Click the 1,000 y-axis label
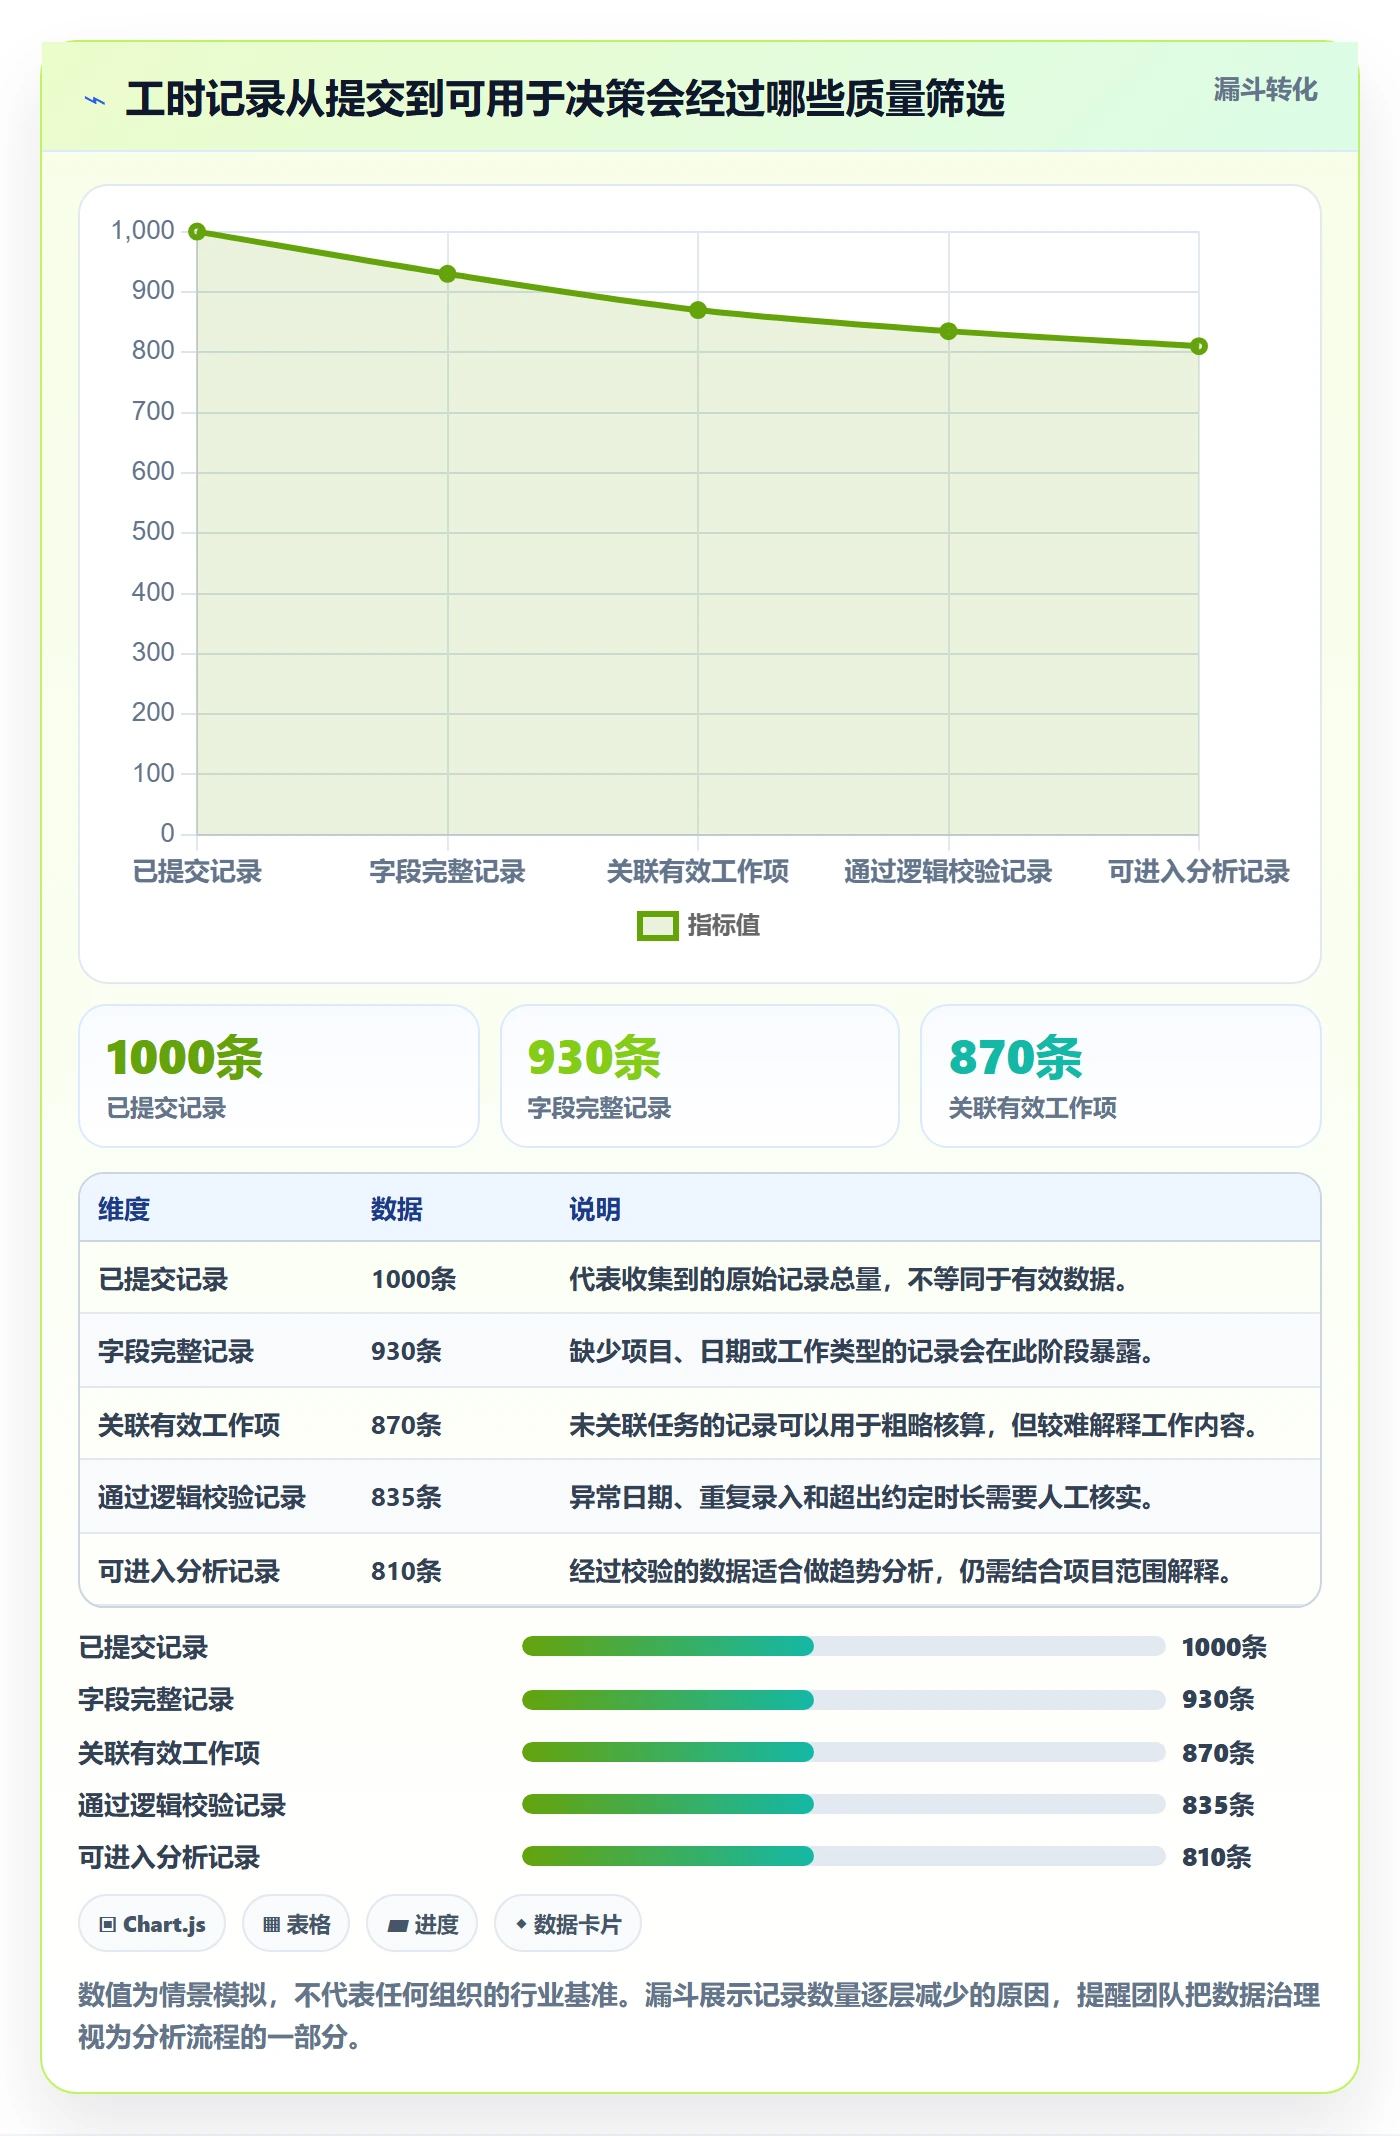Viewport: 1400px width, 2136px height. [x=143, y=231]
